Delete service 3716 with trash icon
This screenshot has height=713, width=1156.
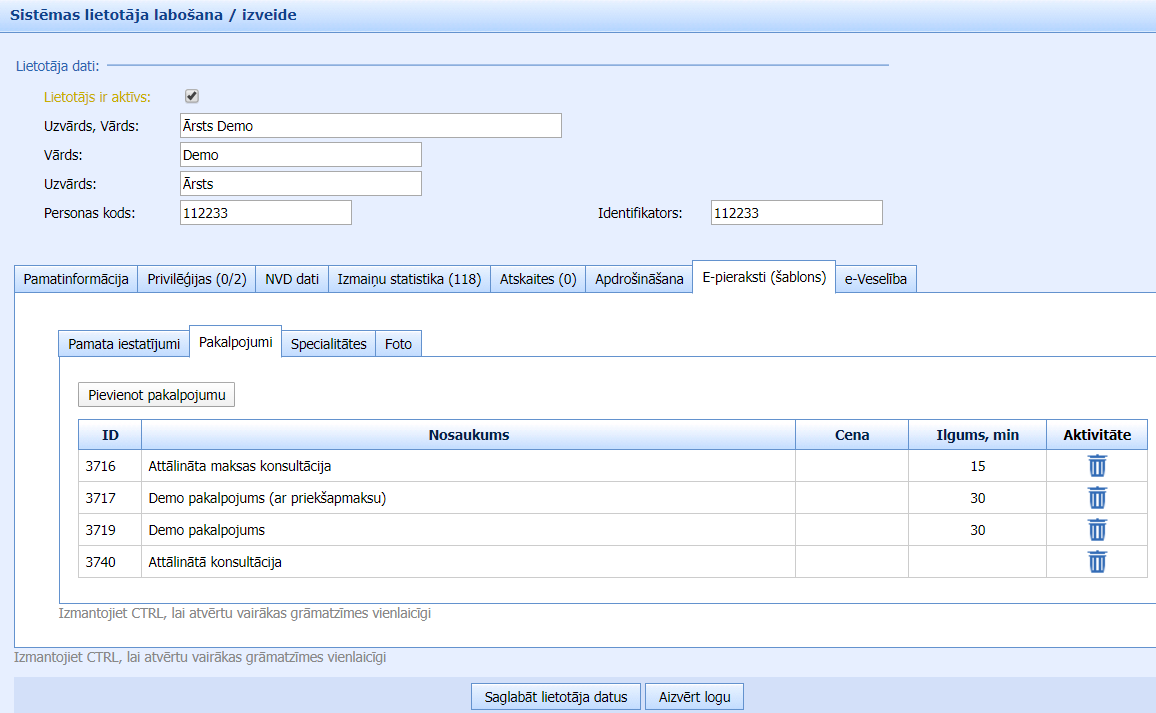coord(1097,466)
